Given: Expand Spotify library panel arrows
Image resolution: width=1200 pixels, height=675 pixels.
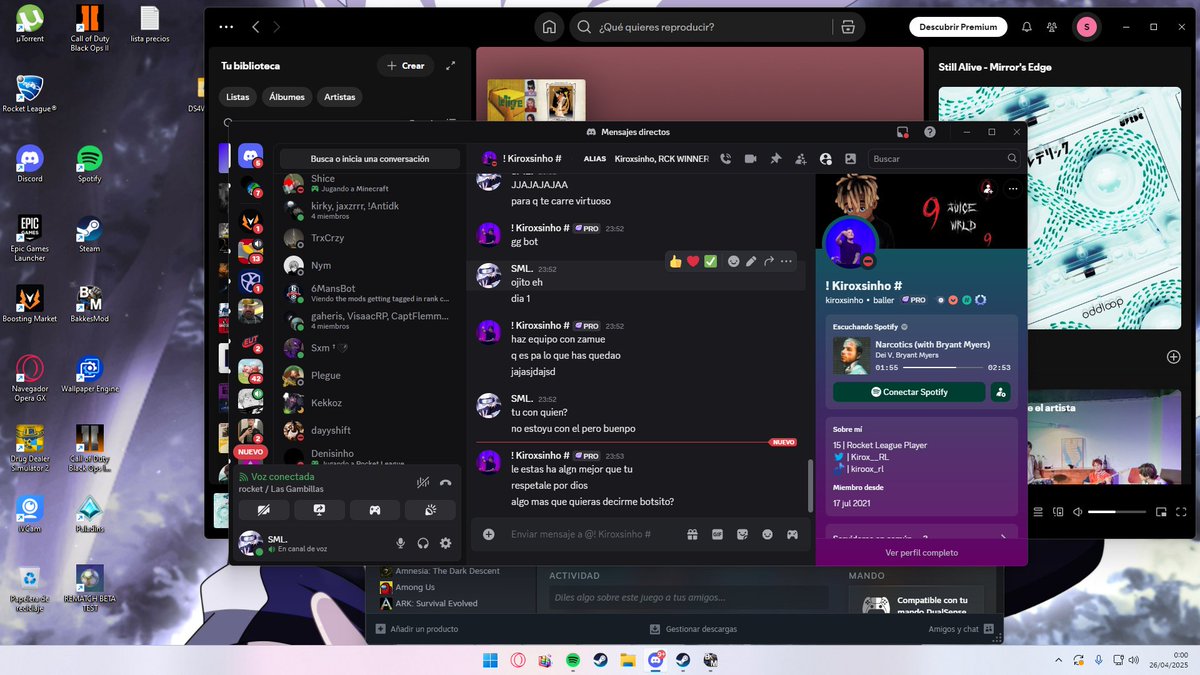Looking at the screenshot, I should (x=450, y=65).
